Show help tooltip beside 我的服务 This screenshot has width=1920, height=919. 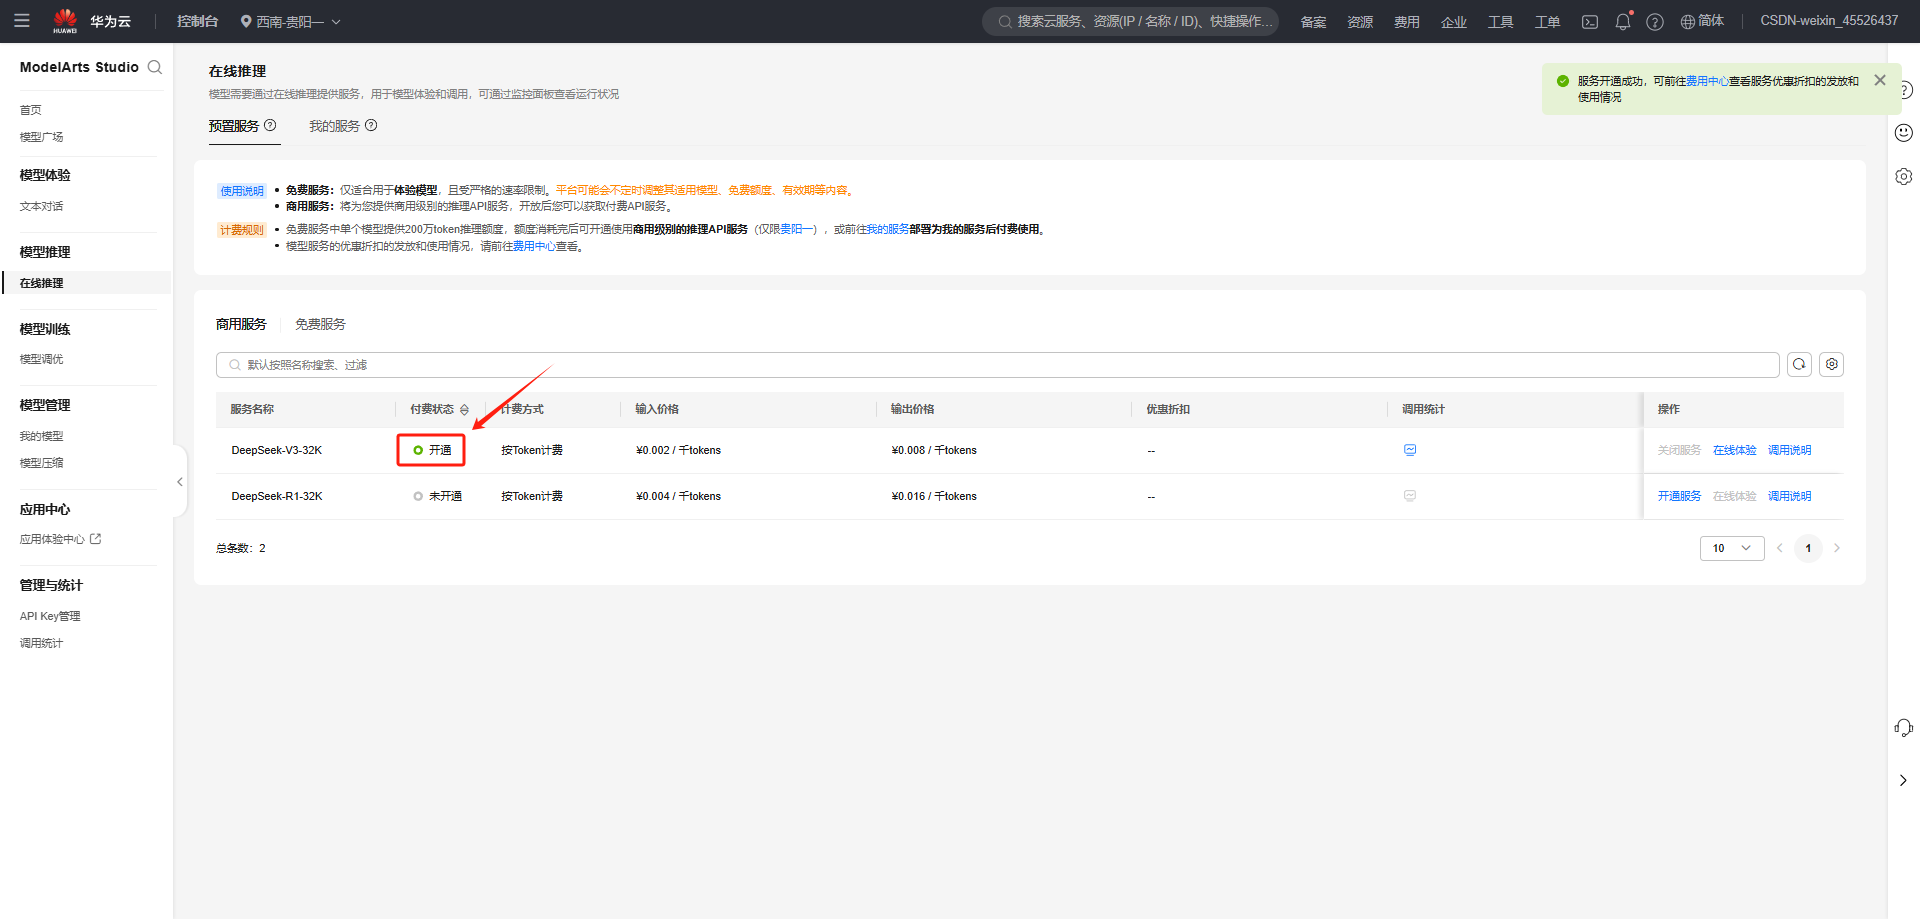pyautogui.click(x=371, y=126)
